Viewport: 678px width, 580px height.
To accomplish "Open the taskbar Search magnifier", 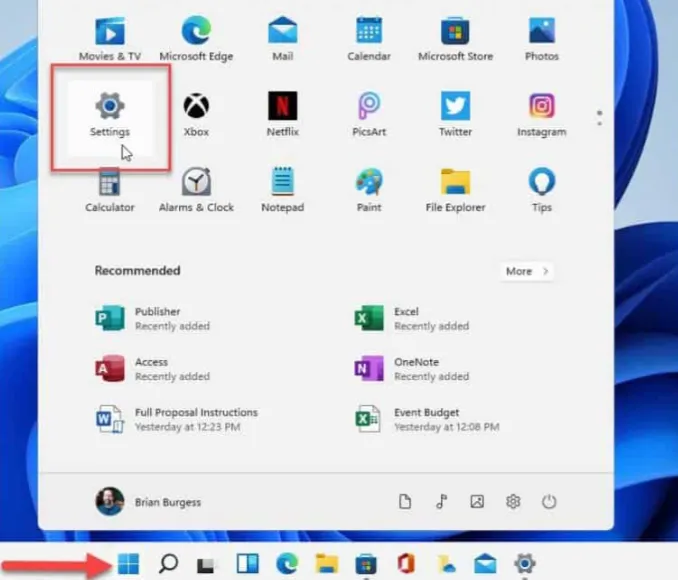I will point(169,565).
